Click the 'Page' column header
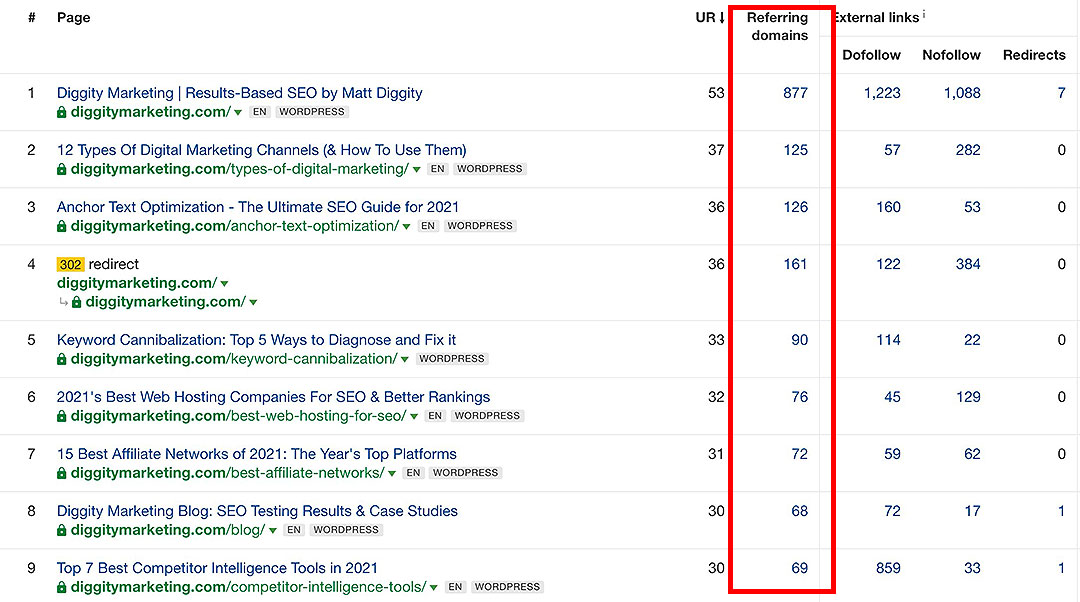Screen dimensions: 1080x602 74,18
